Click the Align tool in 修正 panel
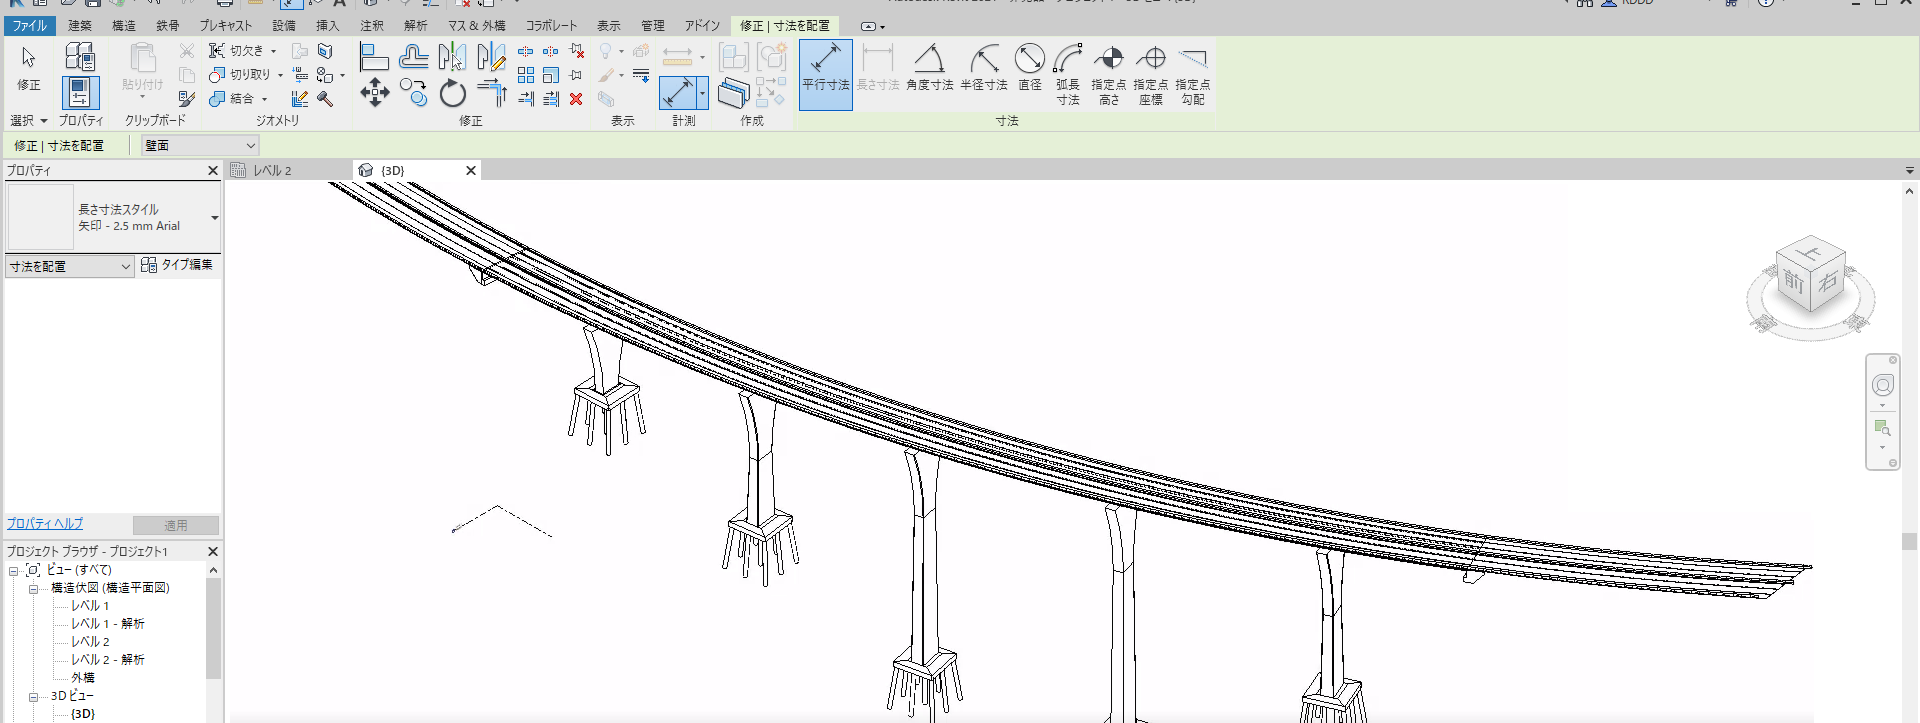 coord(374,57)
